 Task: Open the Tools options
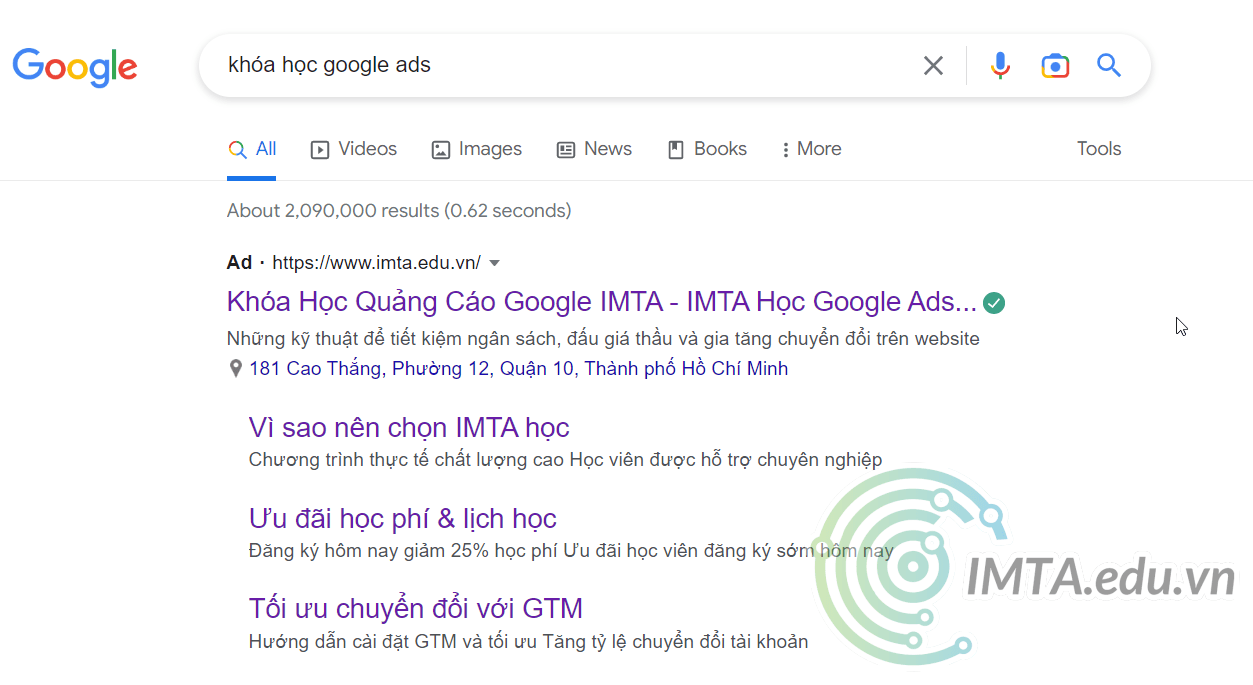(x=1098, y=148)
